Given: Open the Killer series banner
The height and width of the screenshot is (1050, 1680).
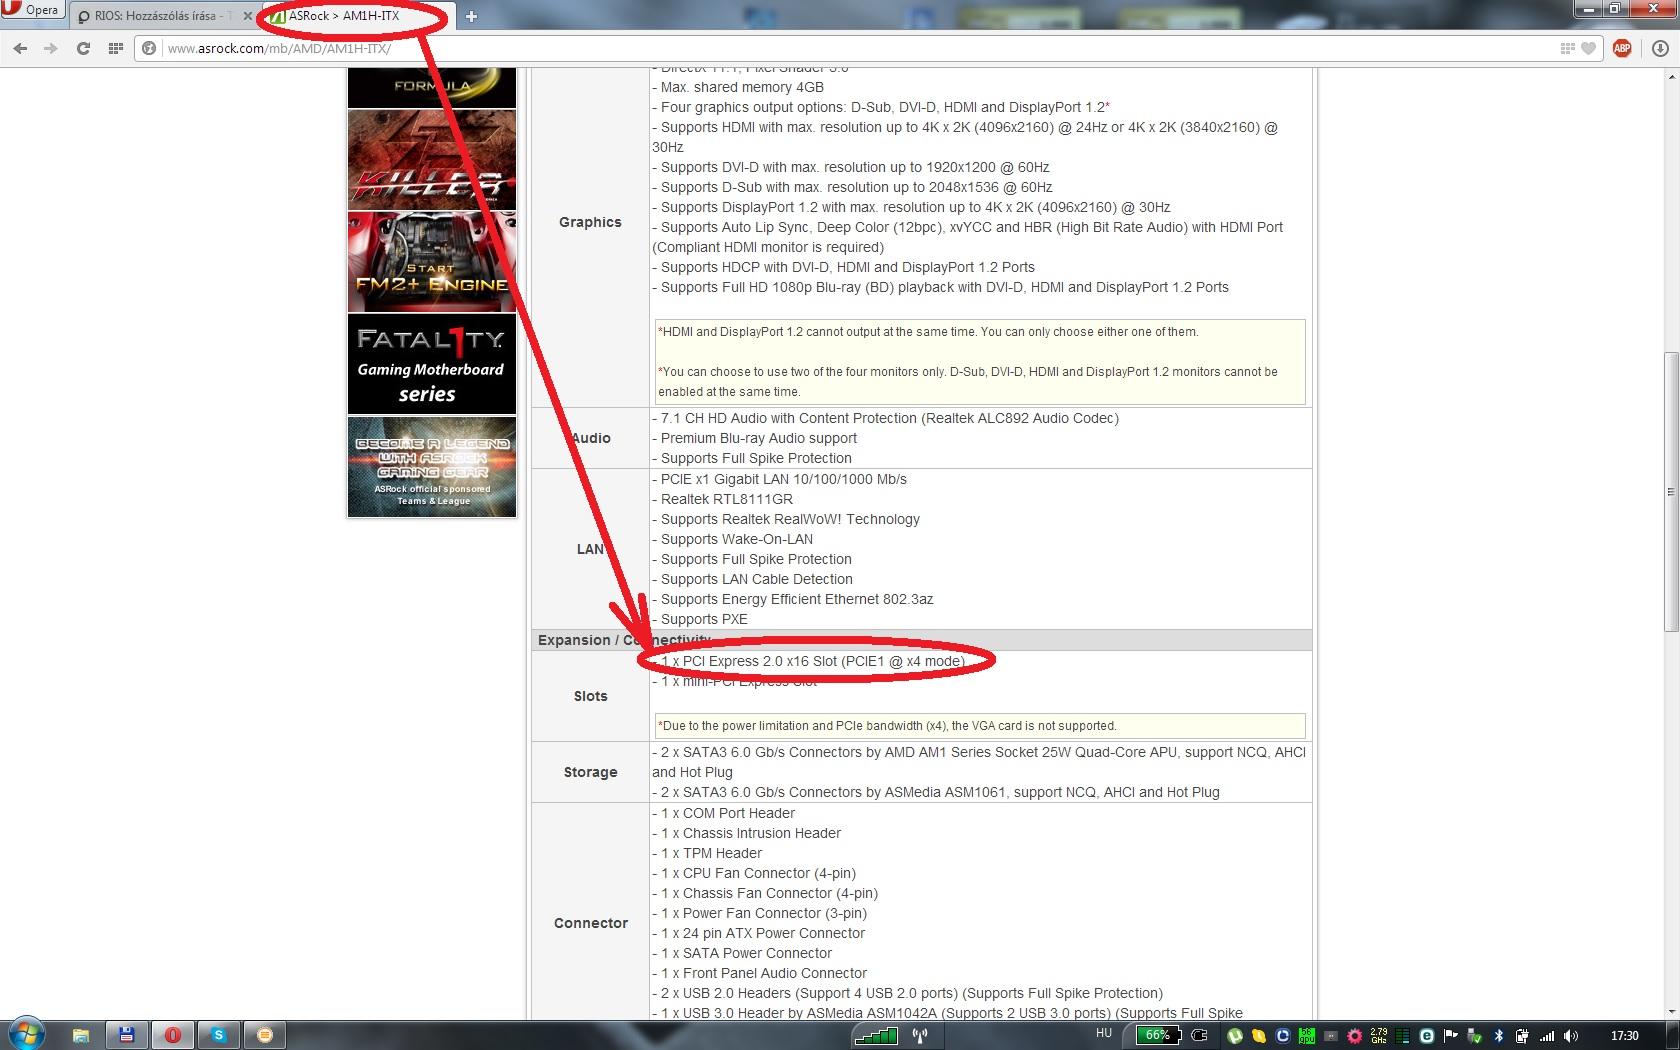Looking at the screenshot, I should [x=432, y=160].
